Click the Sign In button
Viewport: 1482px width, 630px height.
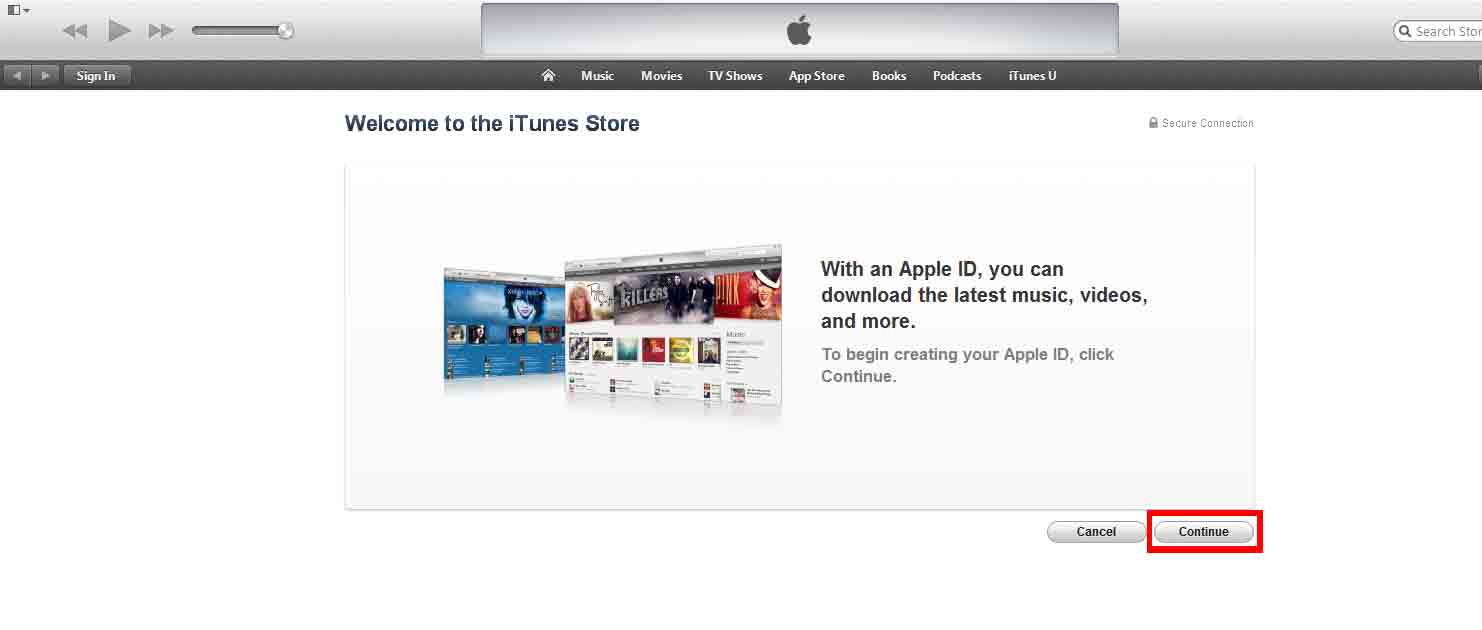(x=96, y=75)
